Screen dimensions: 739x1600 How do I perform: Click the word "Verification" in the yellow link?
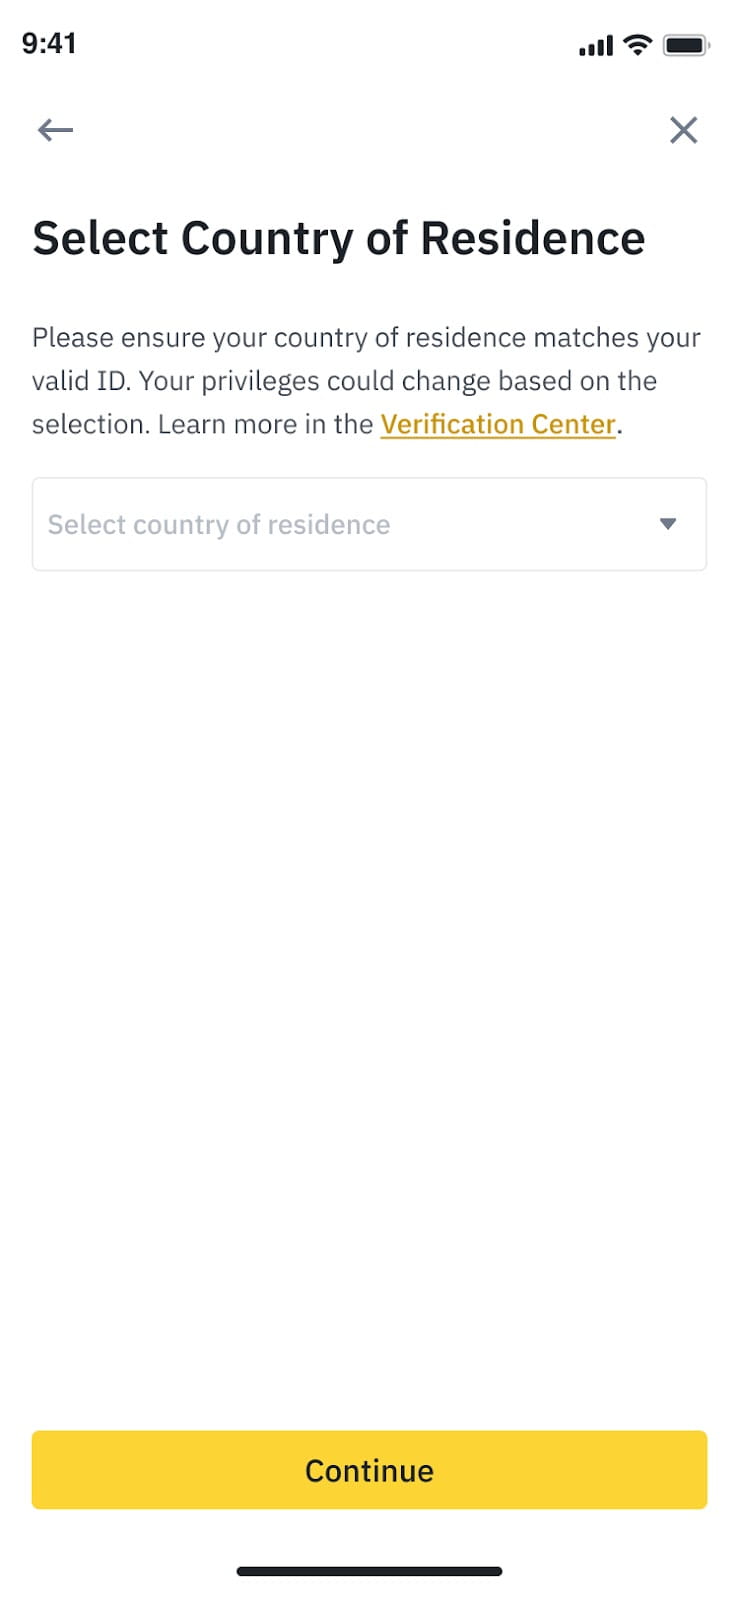[x=452, y=424]
